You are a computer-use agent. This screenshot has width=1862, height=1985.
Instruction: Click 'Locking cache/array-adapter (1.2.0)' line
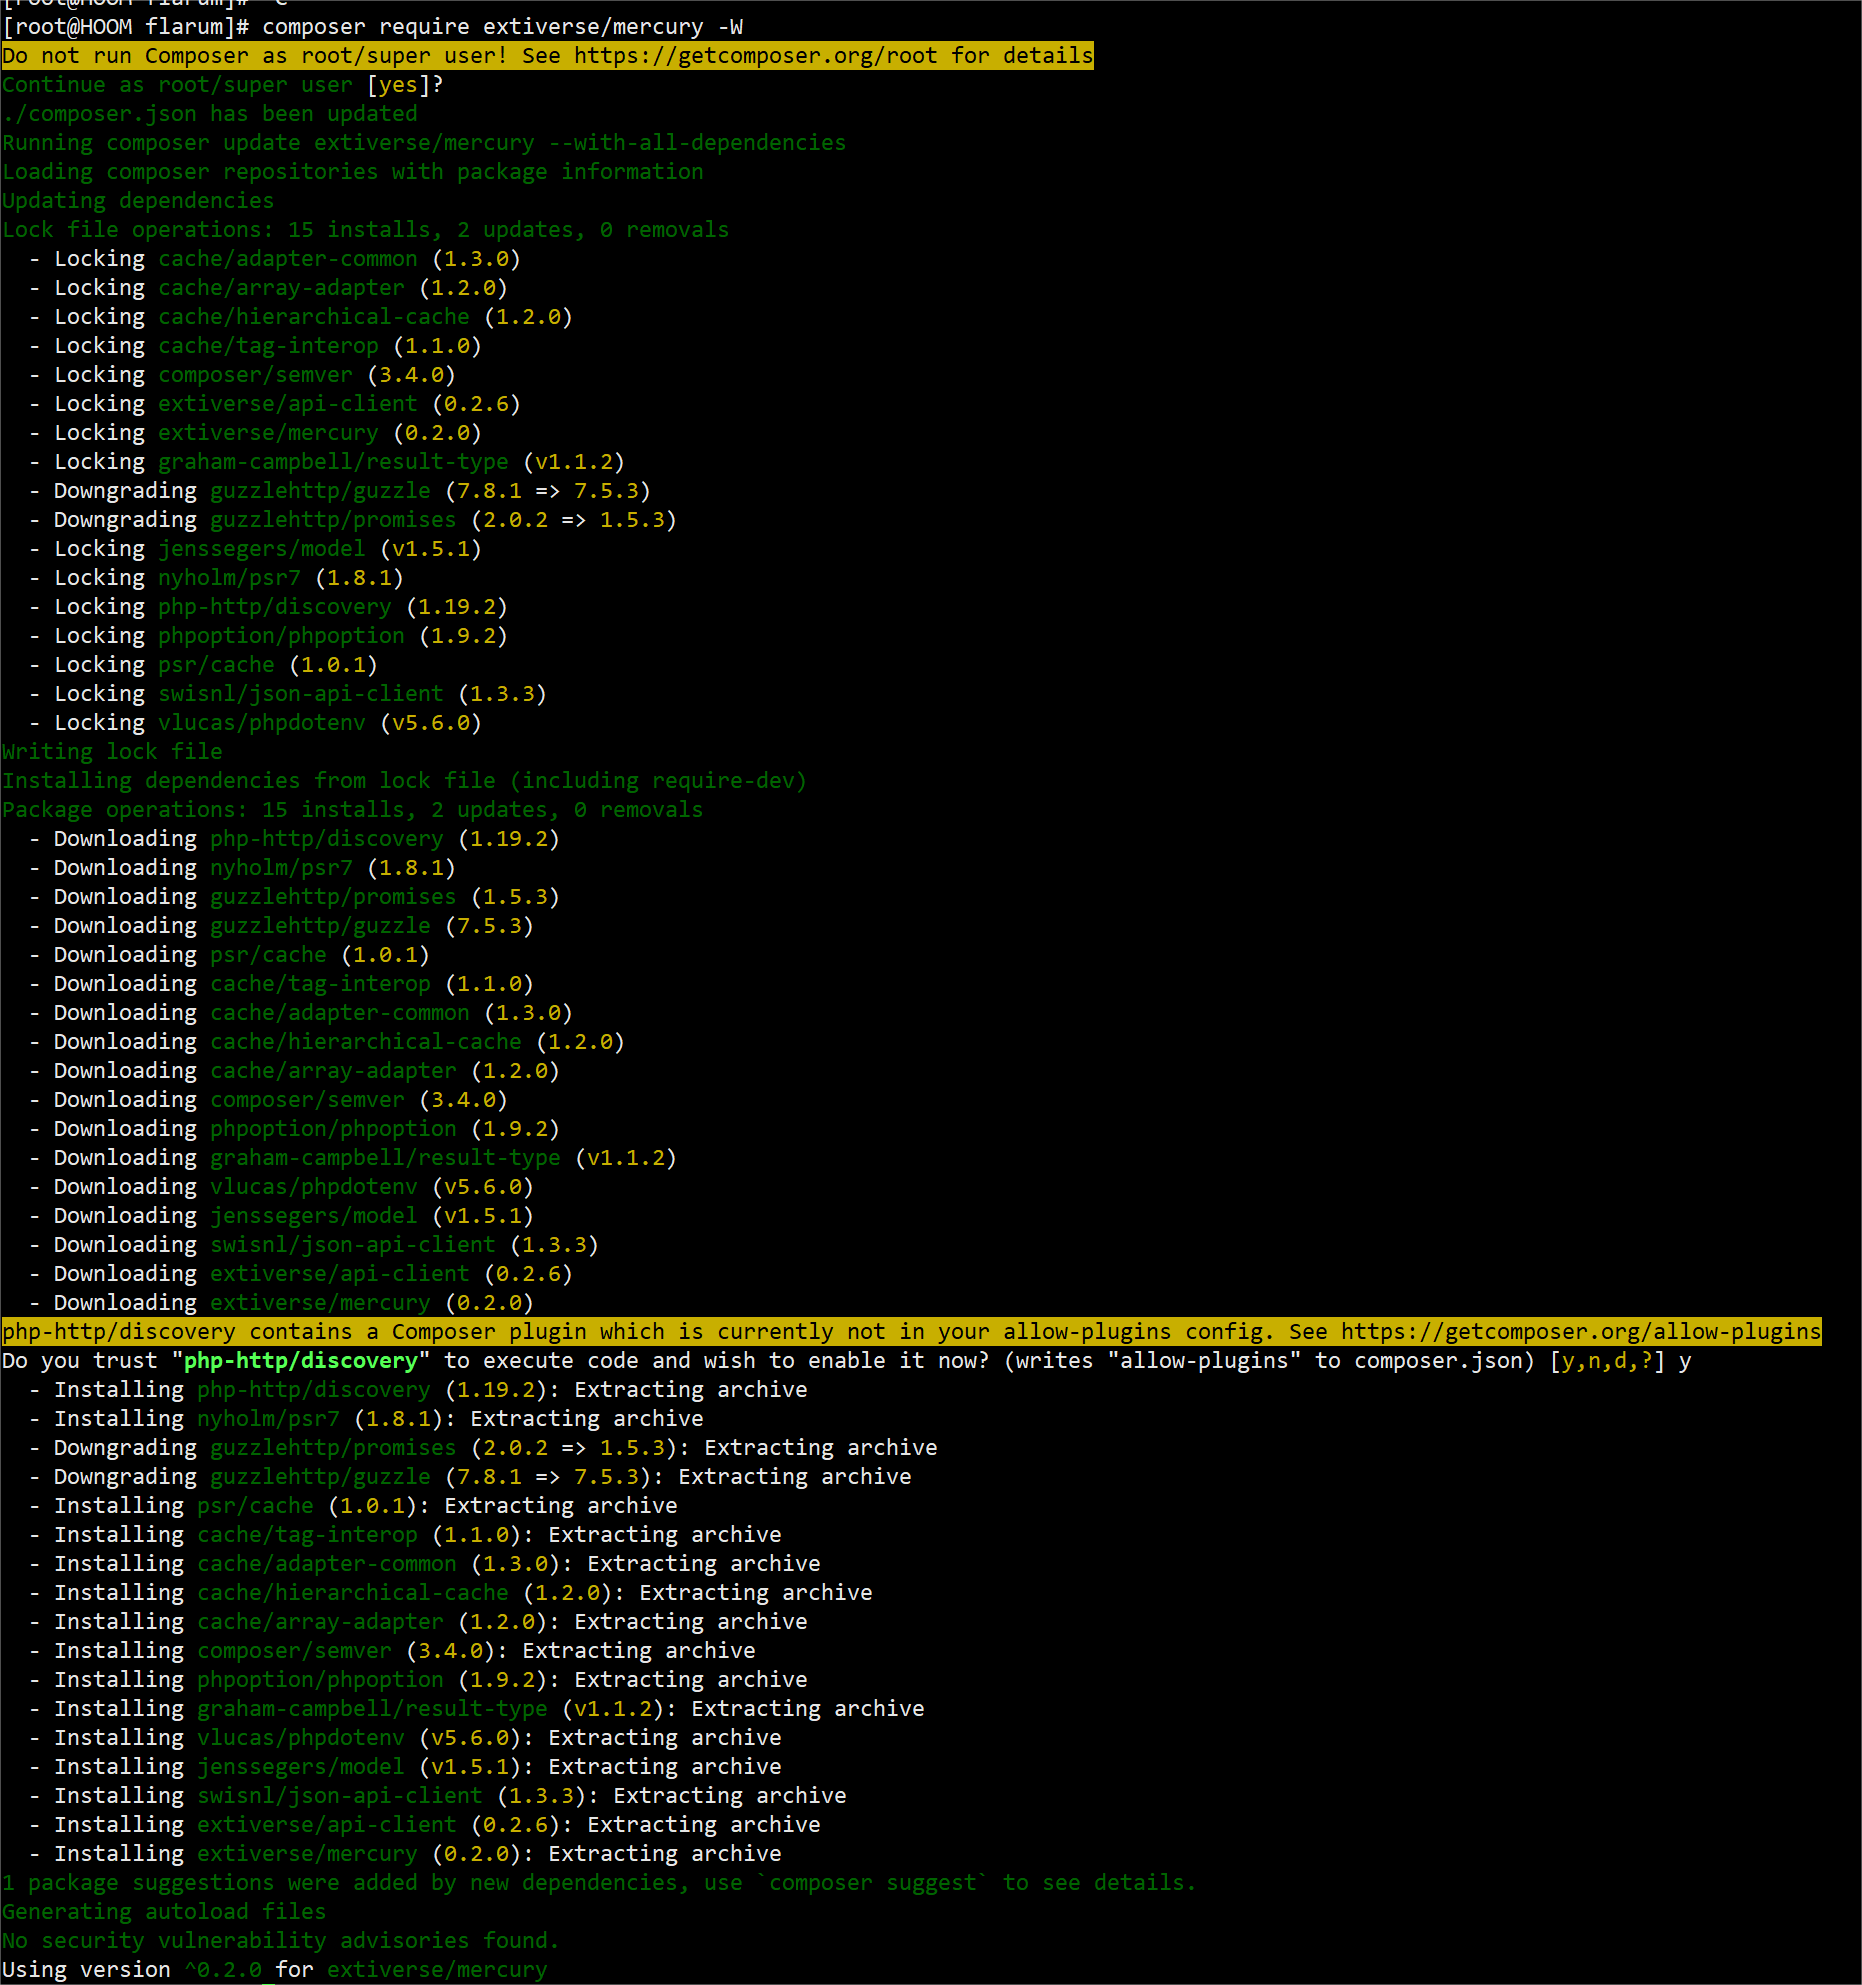pos(268,288)
